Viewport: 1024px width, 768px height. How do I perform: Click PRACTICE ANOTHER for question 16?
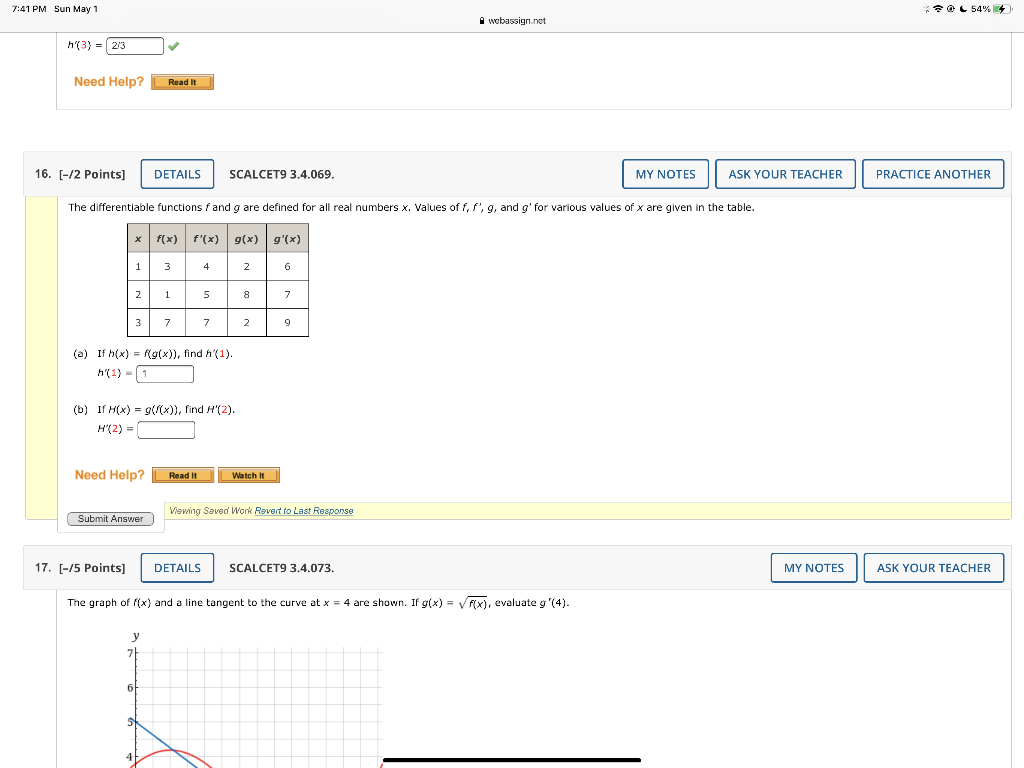coord(932,173)
